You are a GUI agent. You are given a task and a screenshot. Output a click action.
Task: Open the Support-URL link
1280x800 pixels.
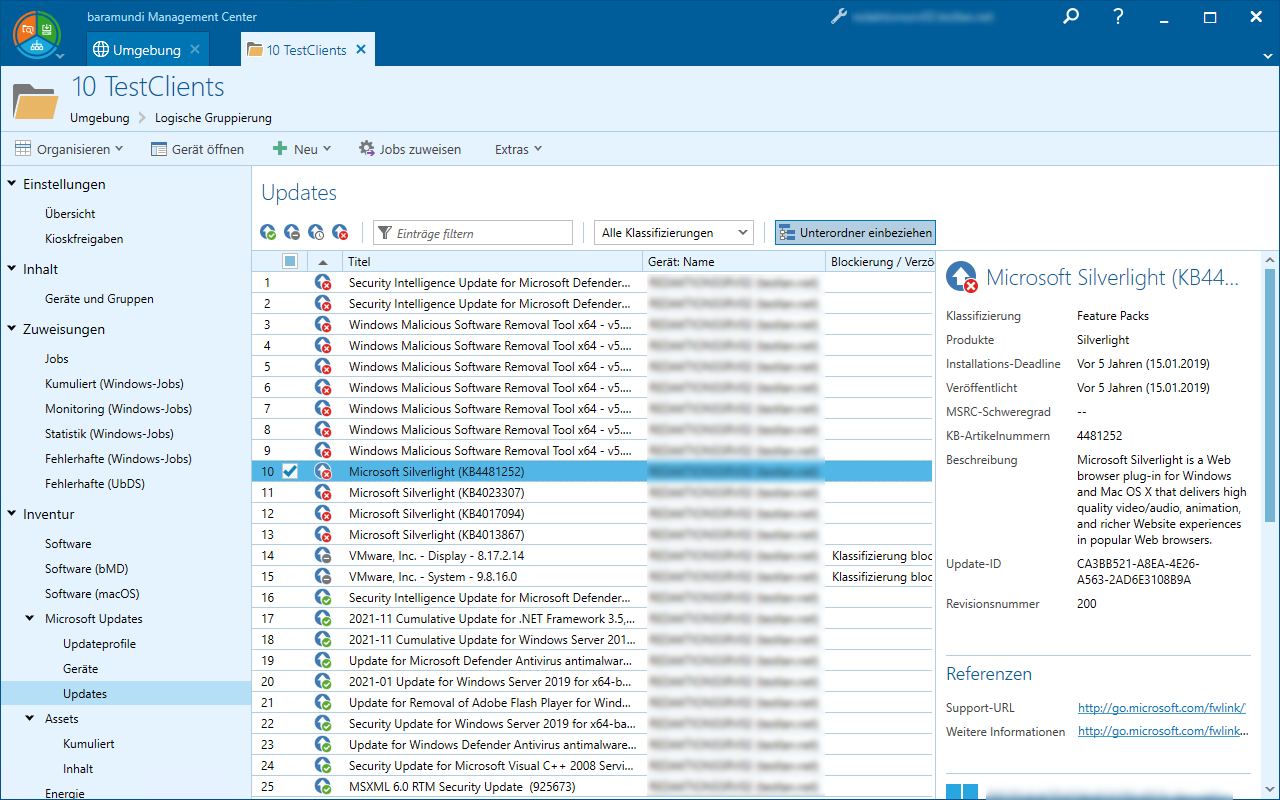click(1161, 708)
